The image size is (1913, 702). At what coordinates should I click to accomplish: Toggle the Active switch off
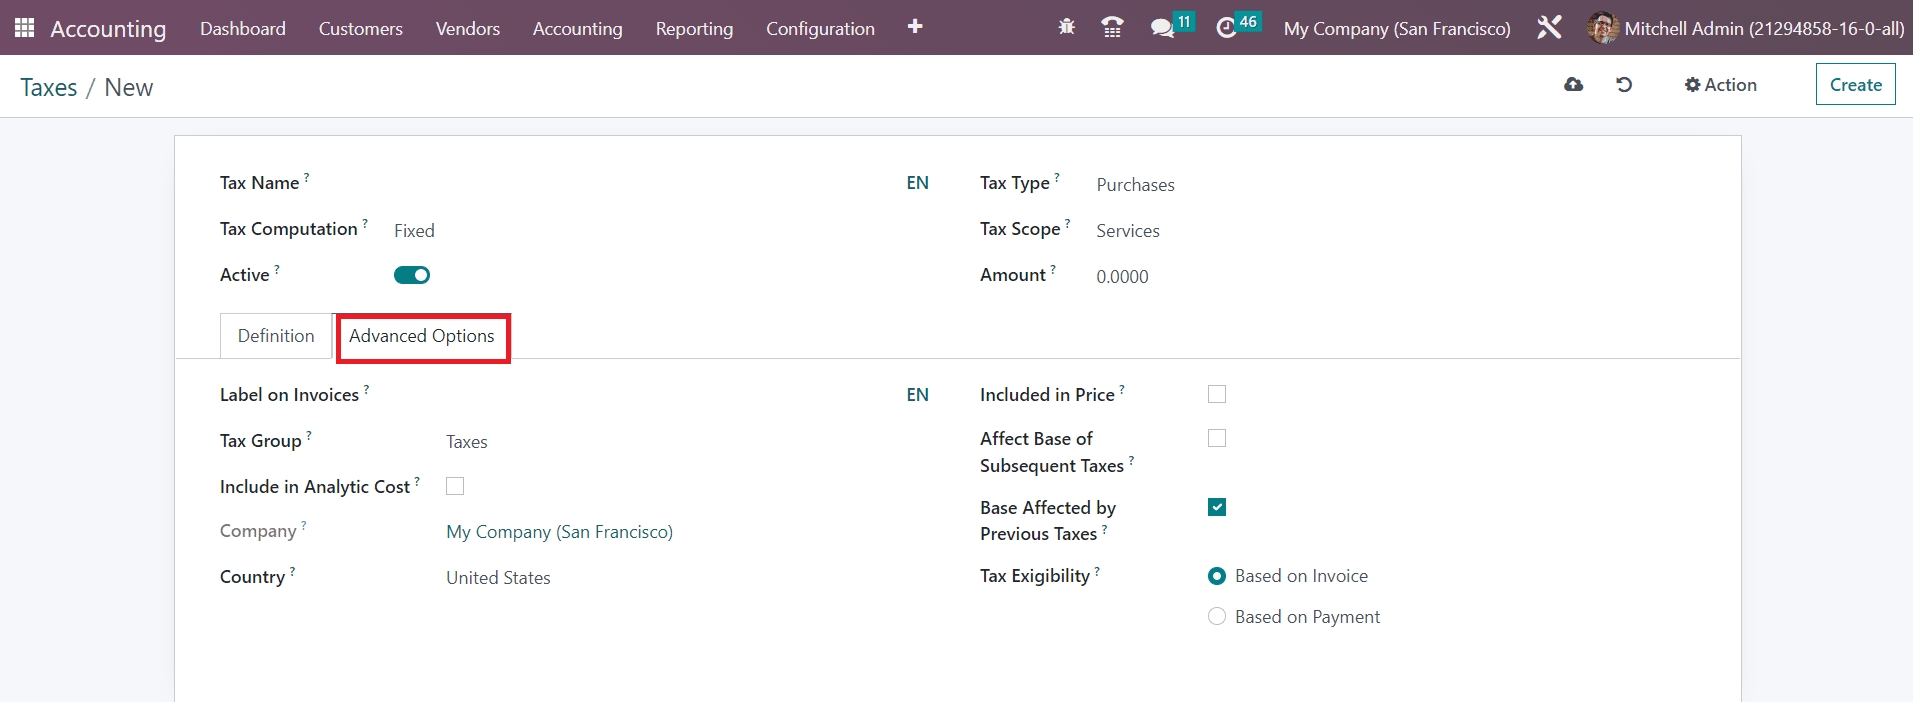(411, 275)
